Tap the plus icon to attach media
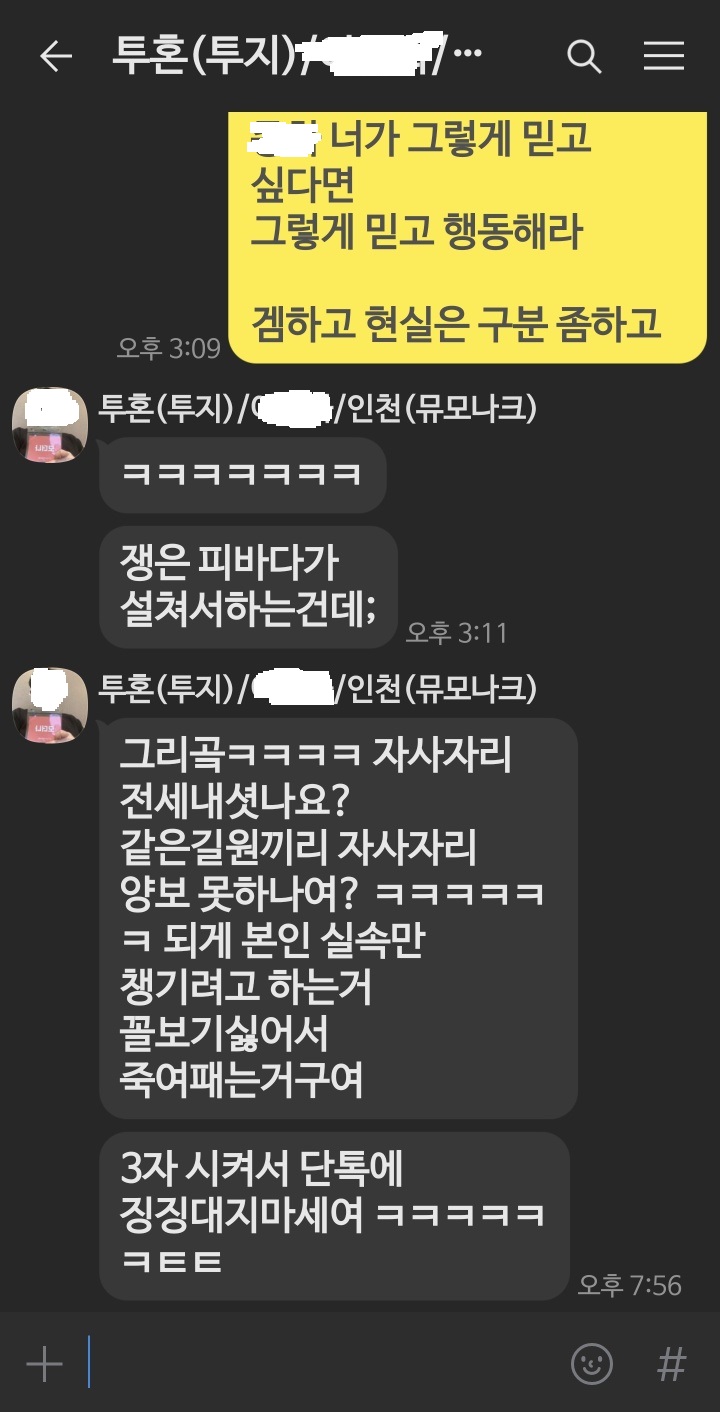The width and height of the screenshot is (720, 1412). tap(44, 1364)
